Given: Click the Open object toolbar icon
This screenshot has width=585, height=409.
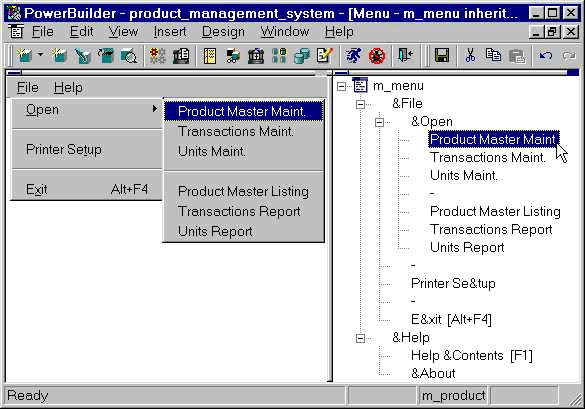Looking at the screenshot, I should tap(82, 56).
